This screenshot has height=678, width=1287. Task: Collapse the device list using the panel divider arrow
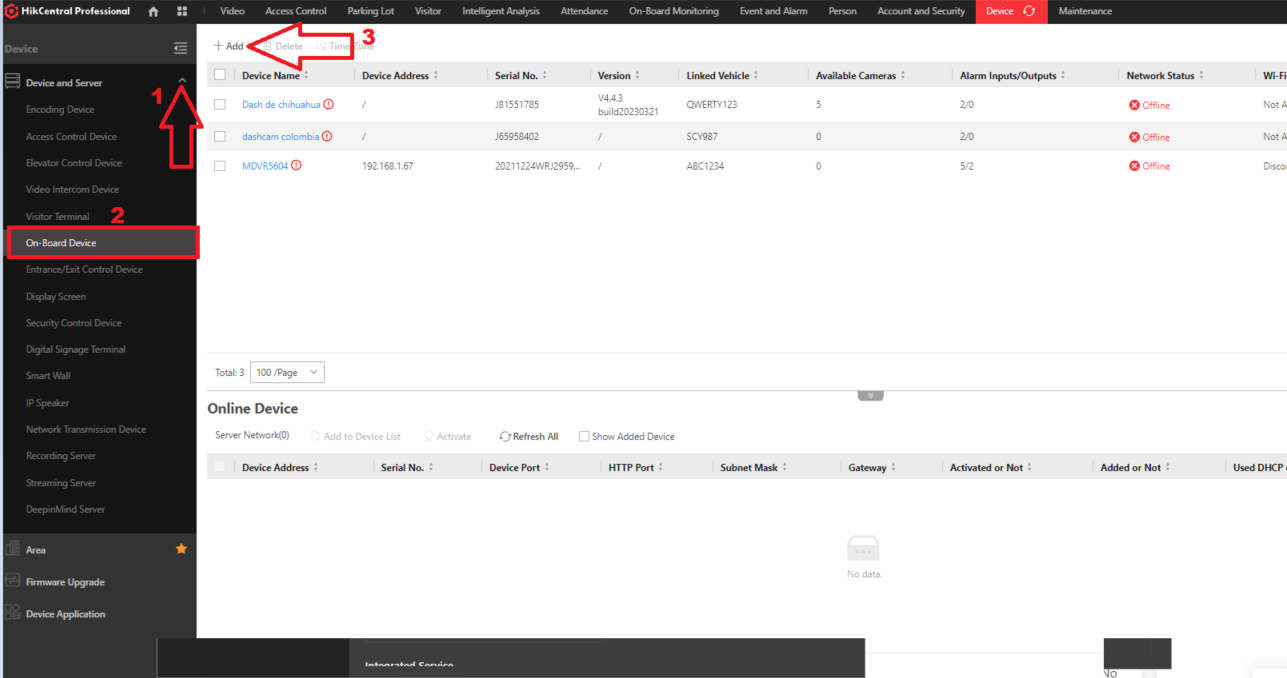(870, 395)
